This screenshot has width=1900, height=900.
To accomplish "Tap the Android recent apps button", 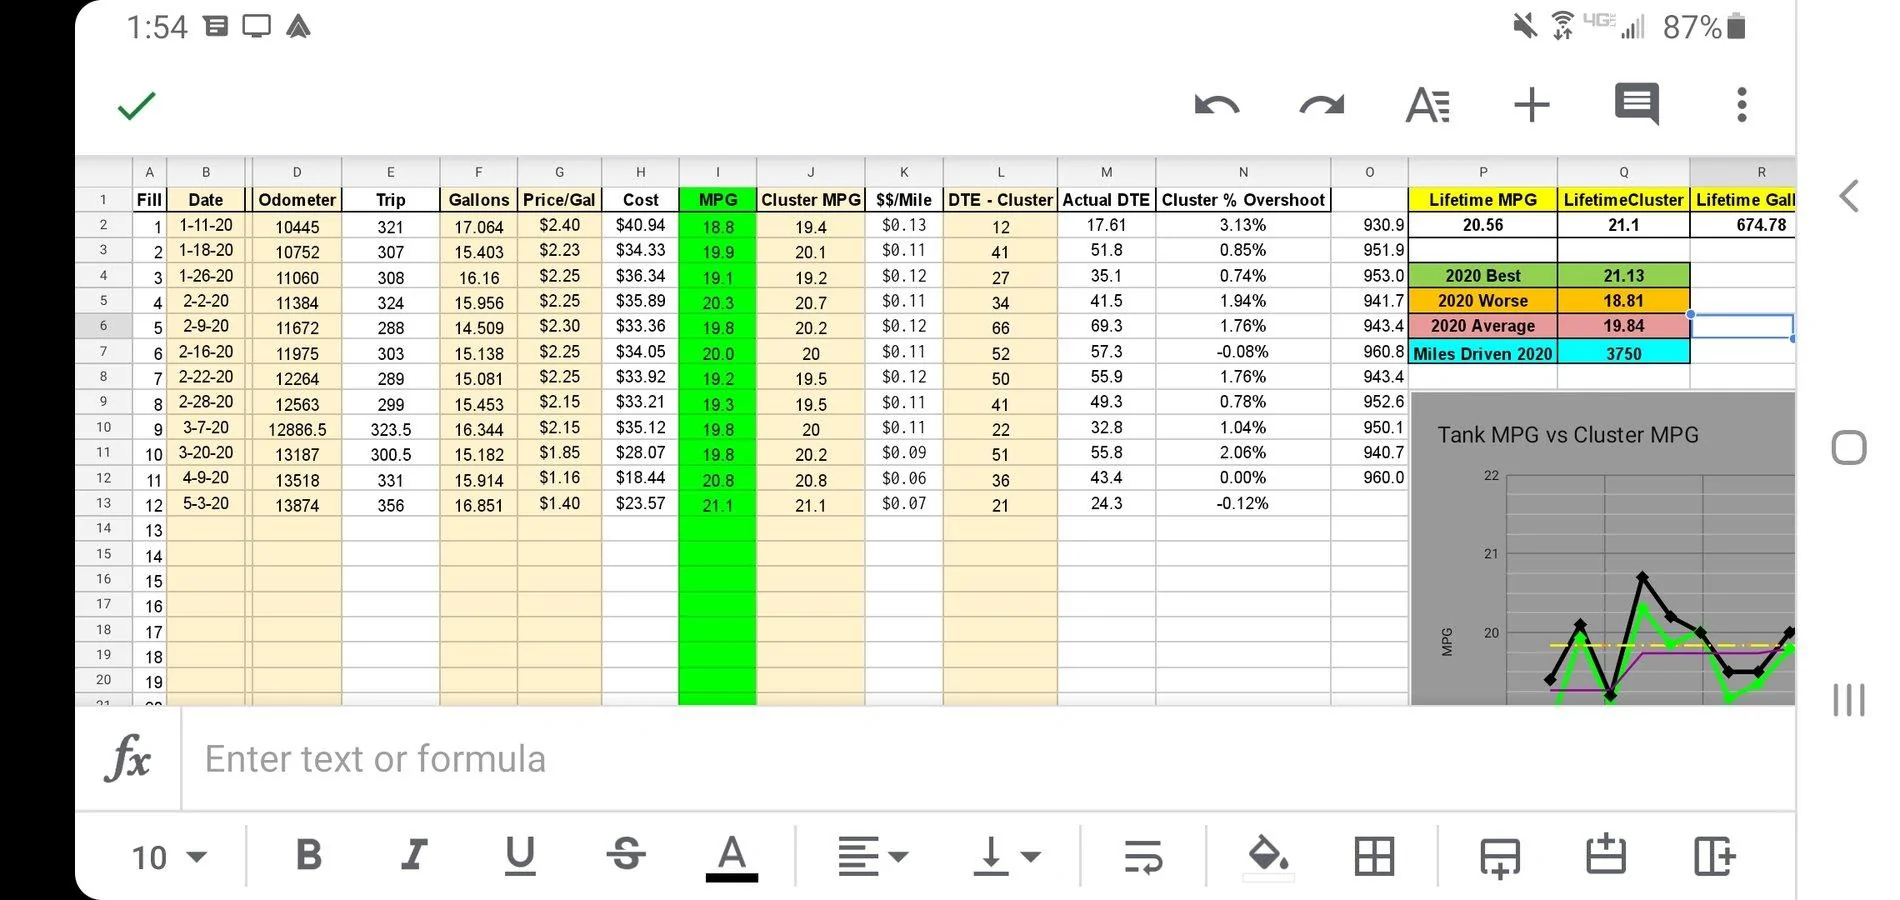I will pyautogui.click(x=1849, y=699).
